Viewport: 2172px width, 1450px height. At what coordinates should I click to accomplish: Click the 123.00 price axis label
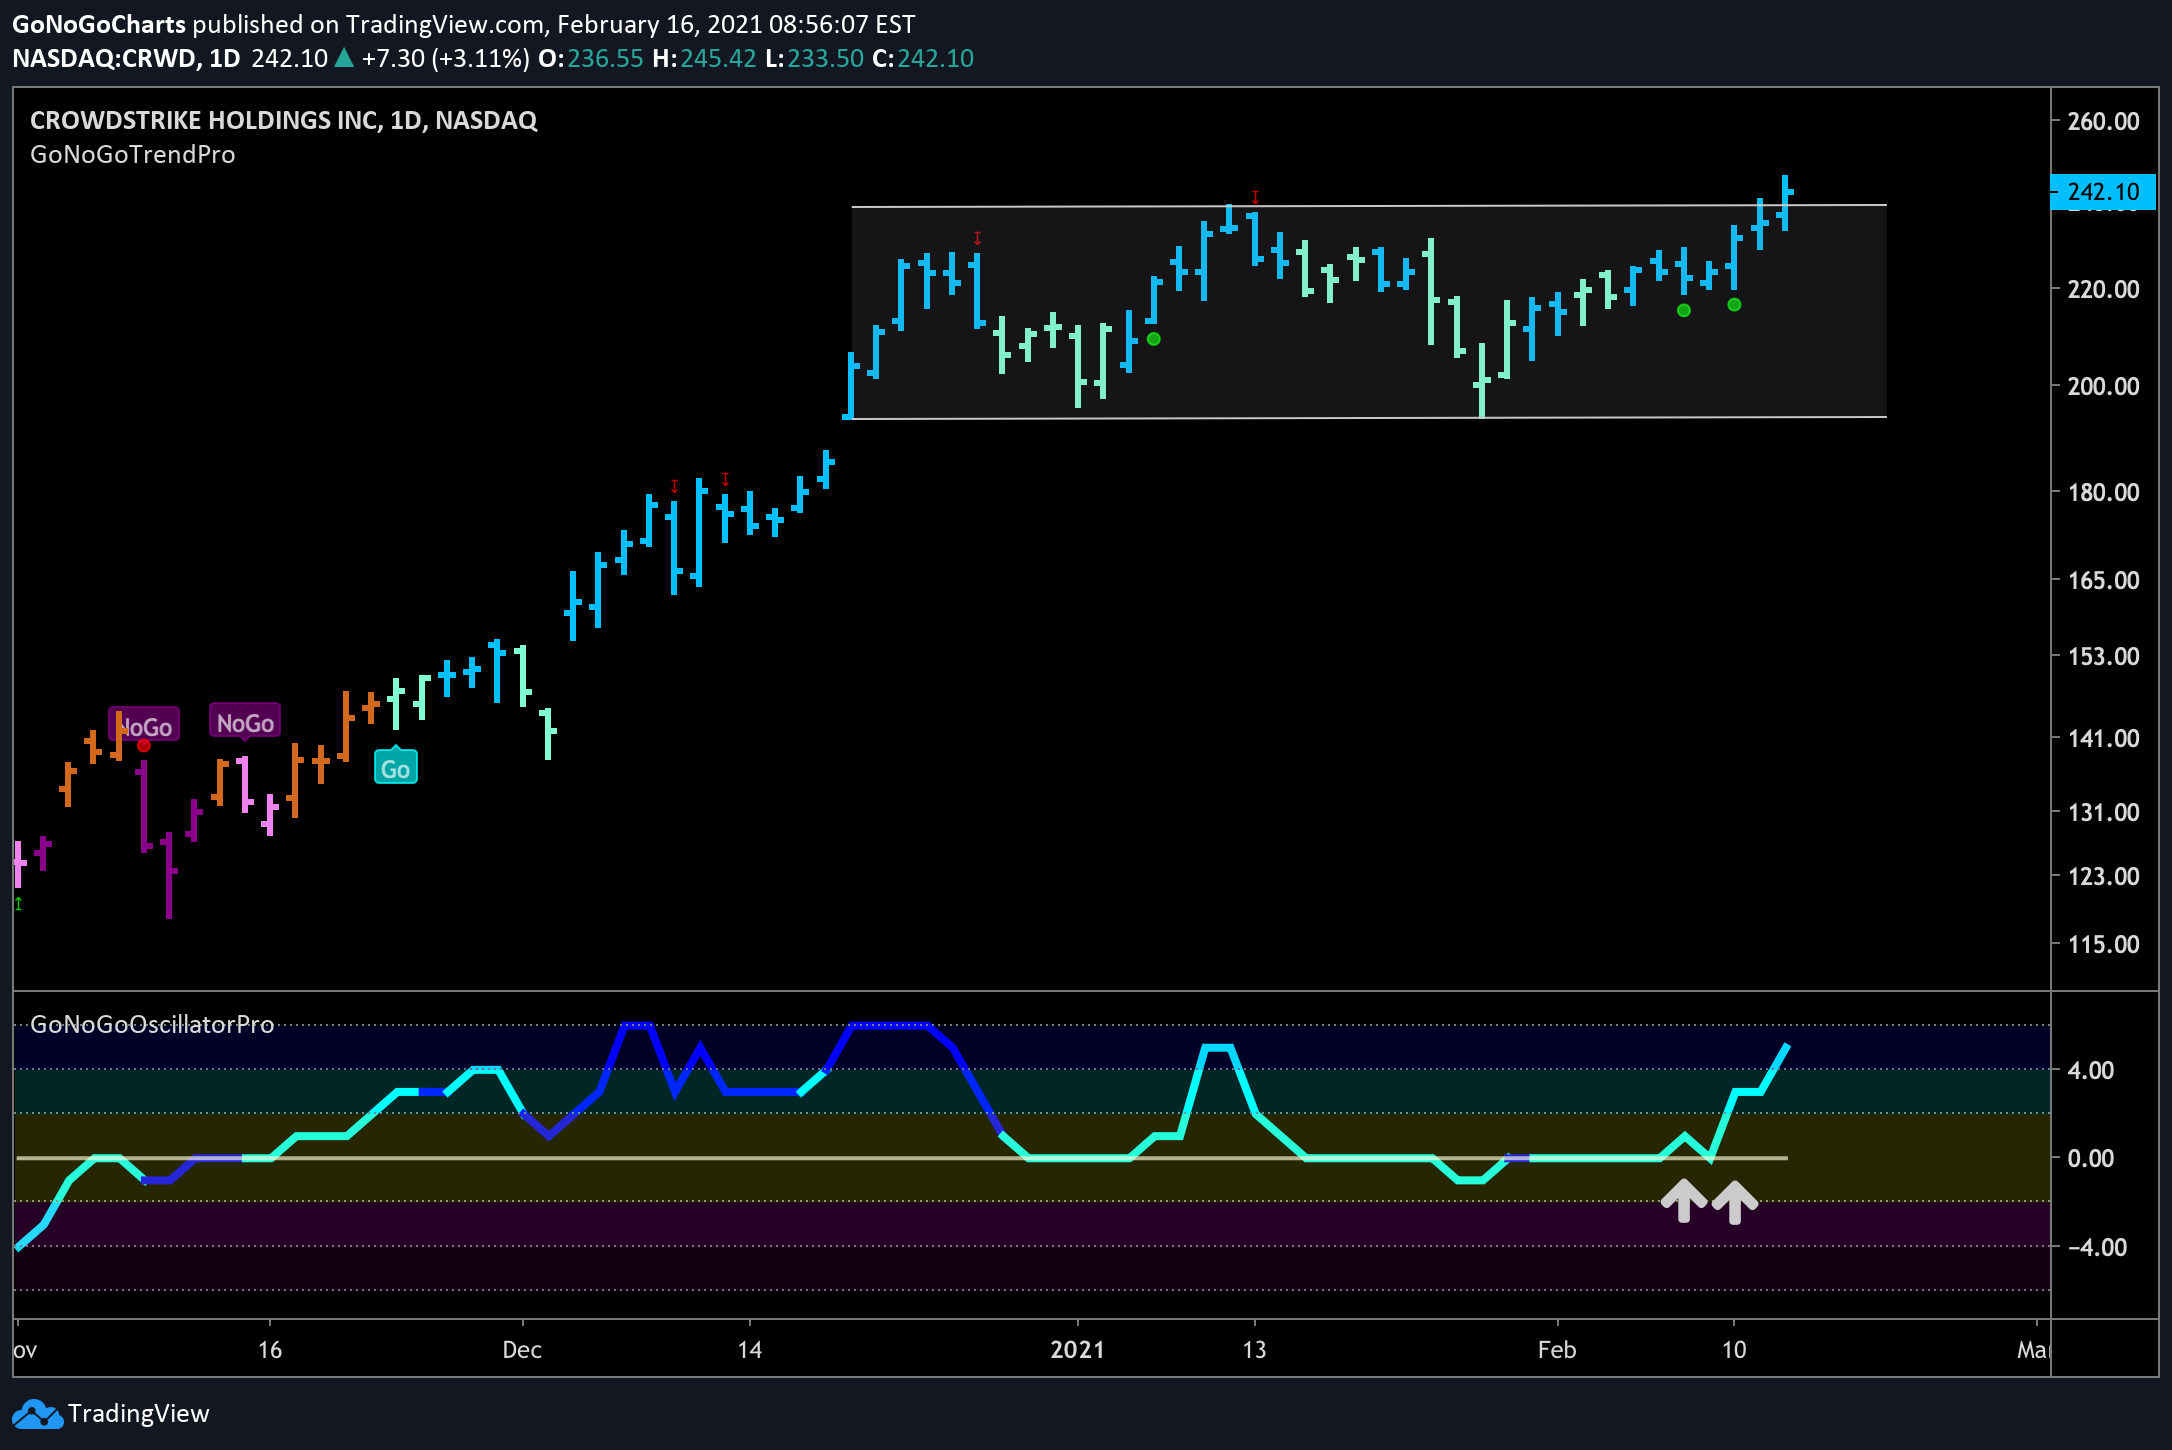tap(2103, 876)
